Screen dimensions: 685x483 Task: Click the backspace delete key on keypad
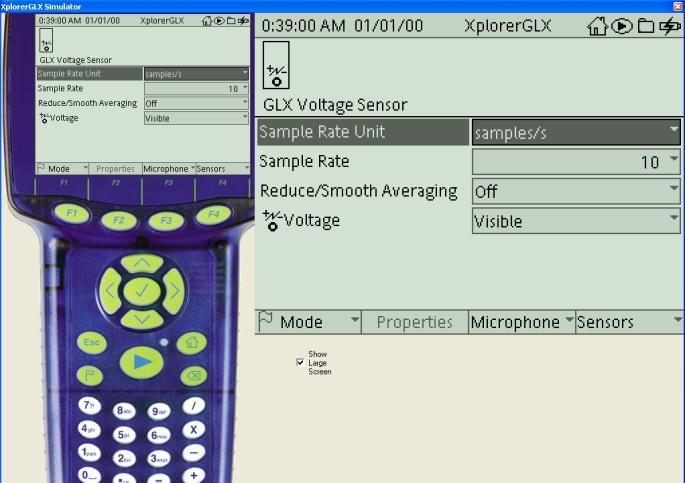(x=193, y=376)
